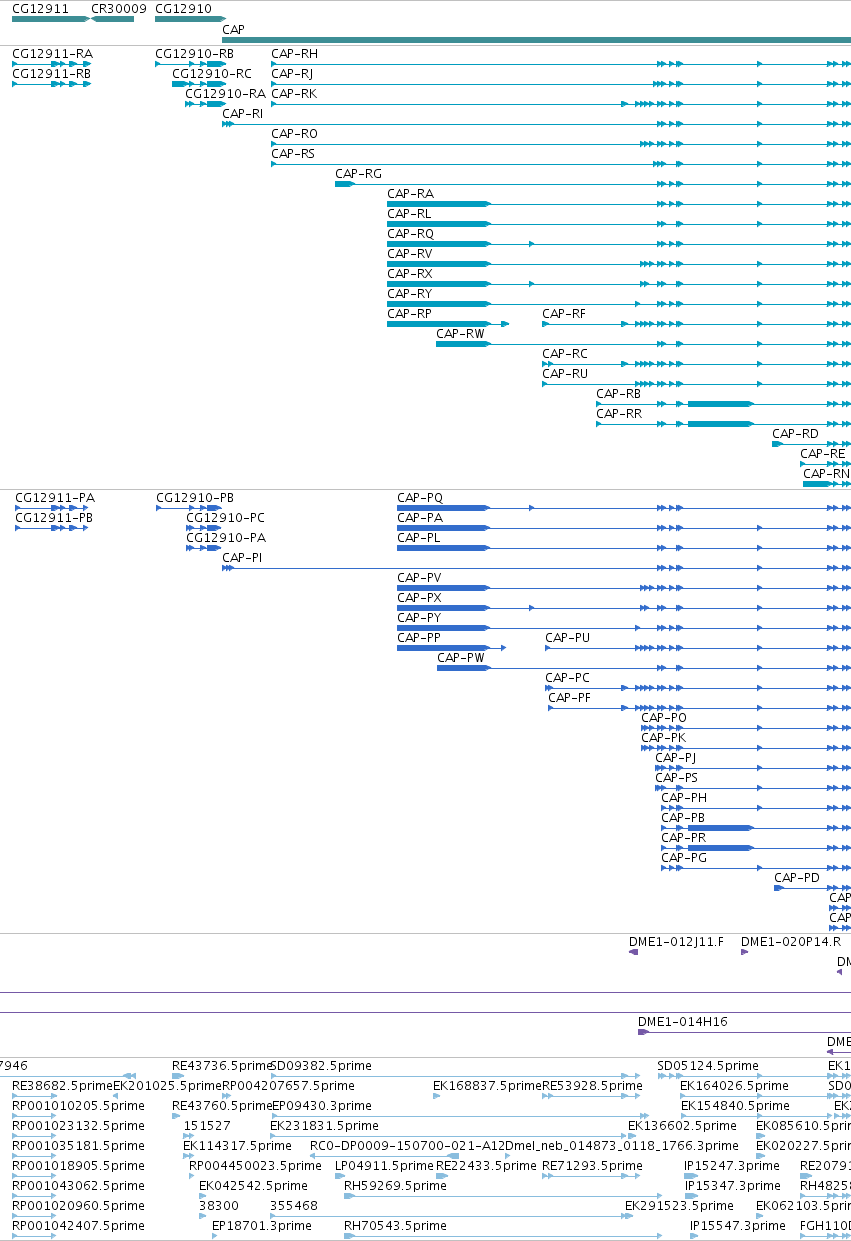The width and height of the screenshot is (851, 1241).
Task: Select the CG12910 gene feature
Action: point(190,18)
